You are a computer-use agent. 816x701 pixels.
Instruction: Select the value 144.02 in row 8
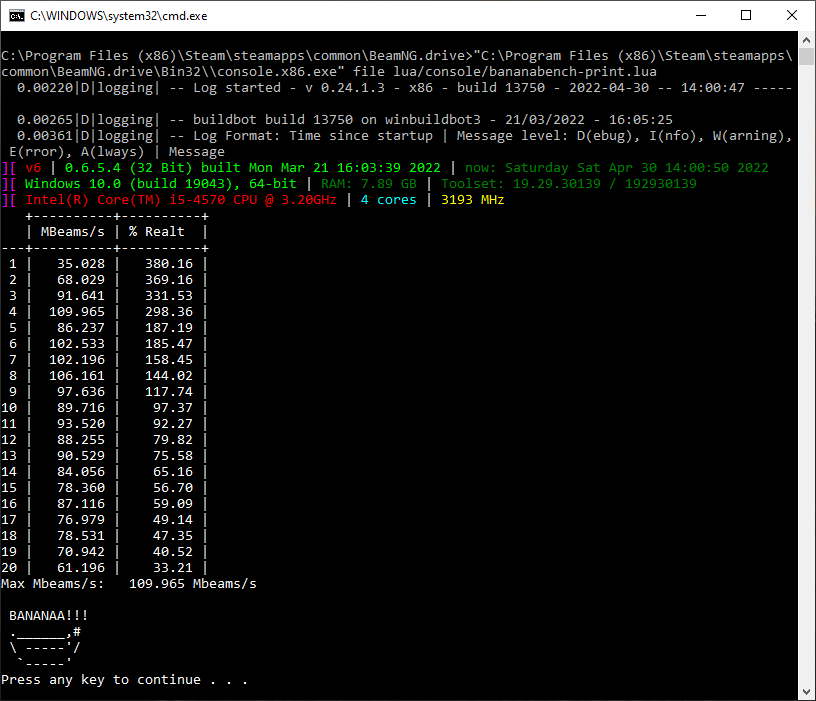coord(169,376)
